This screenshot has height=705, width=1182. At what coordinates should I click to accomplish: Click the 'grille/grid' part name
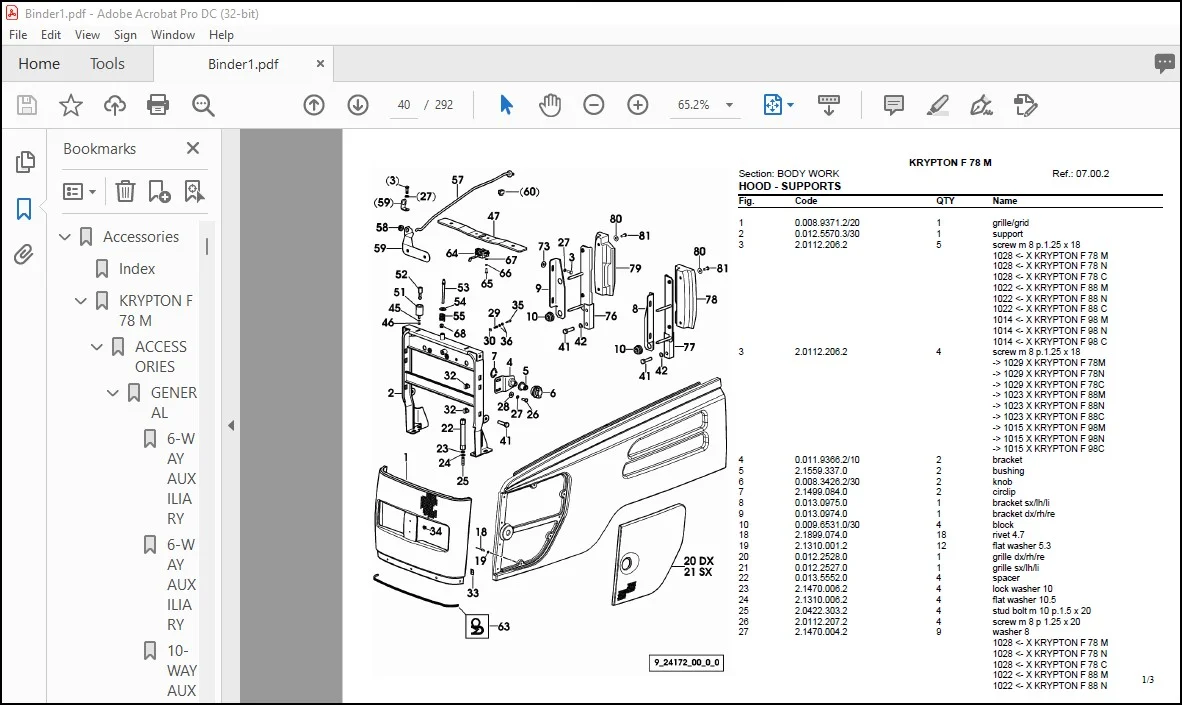1010,223
